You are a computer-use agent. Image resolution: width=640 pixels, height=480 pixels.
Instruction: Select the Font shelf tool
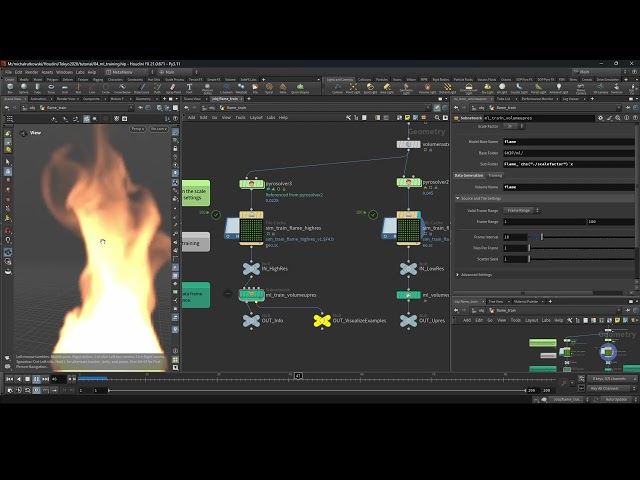pyautogui.click(x=189, y=88)
